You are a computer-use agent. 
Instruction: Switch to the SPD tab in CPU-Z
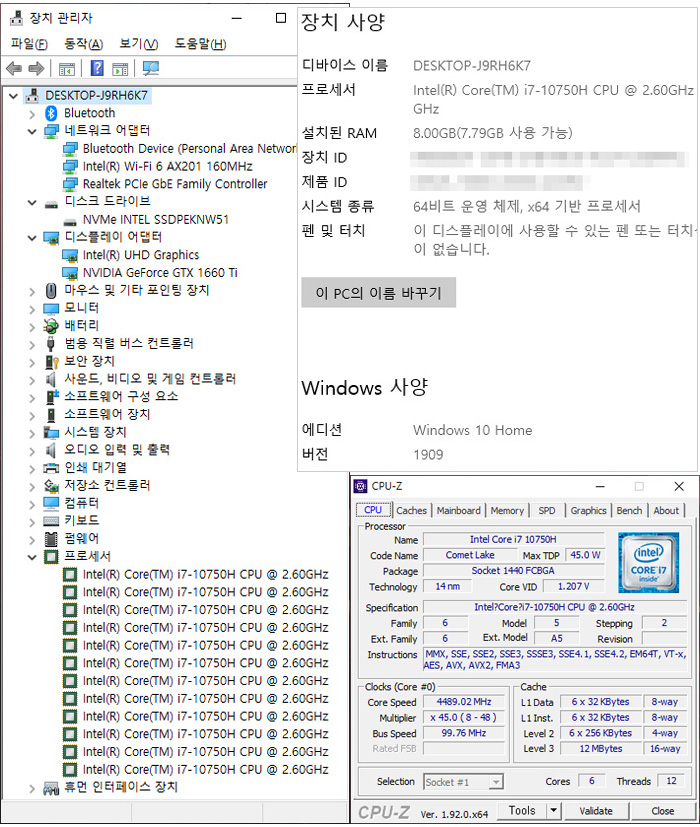(547, 511)
